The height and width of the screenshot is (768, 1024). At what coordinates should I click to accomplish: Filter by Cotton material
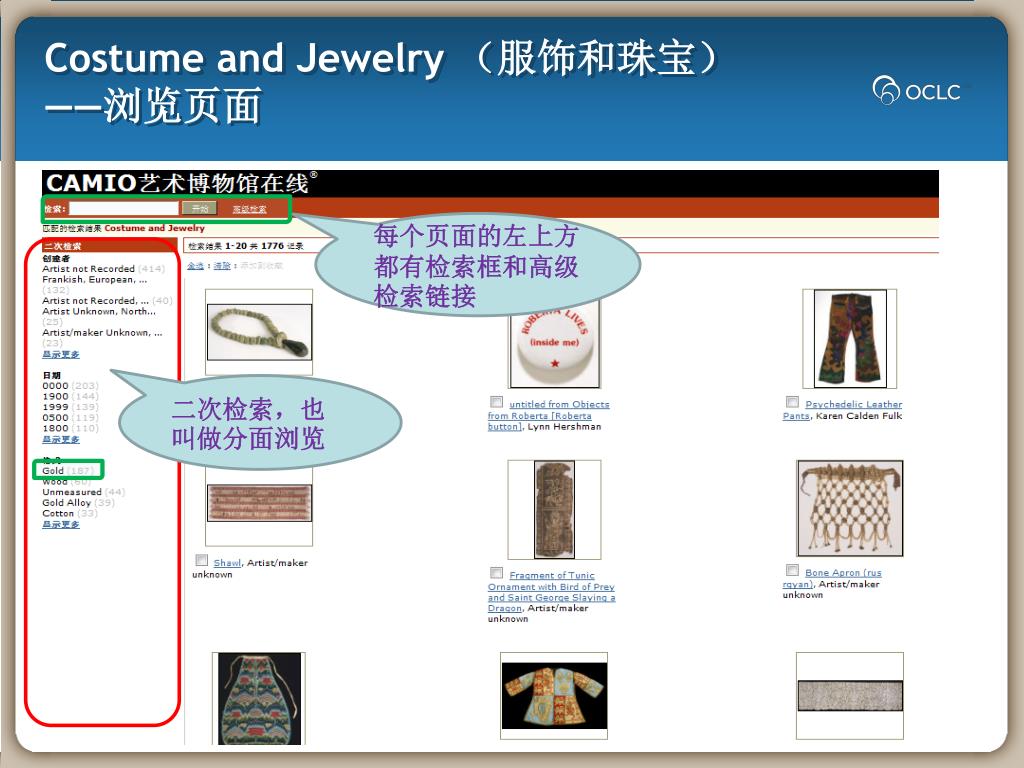click(69, 513)
